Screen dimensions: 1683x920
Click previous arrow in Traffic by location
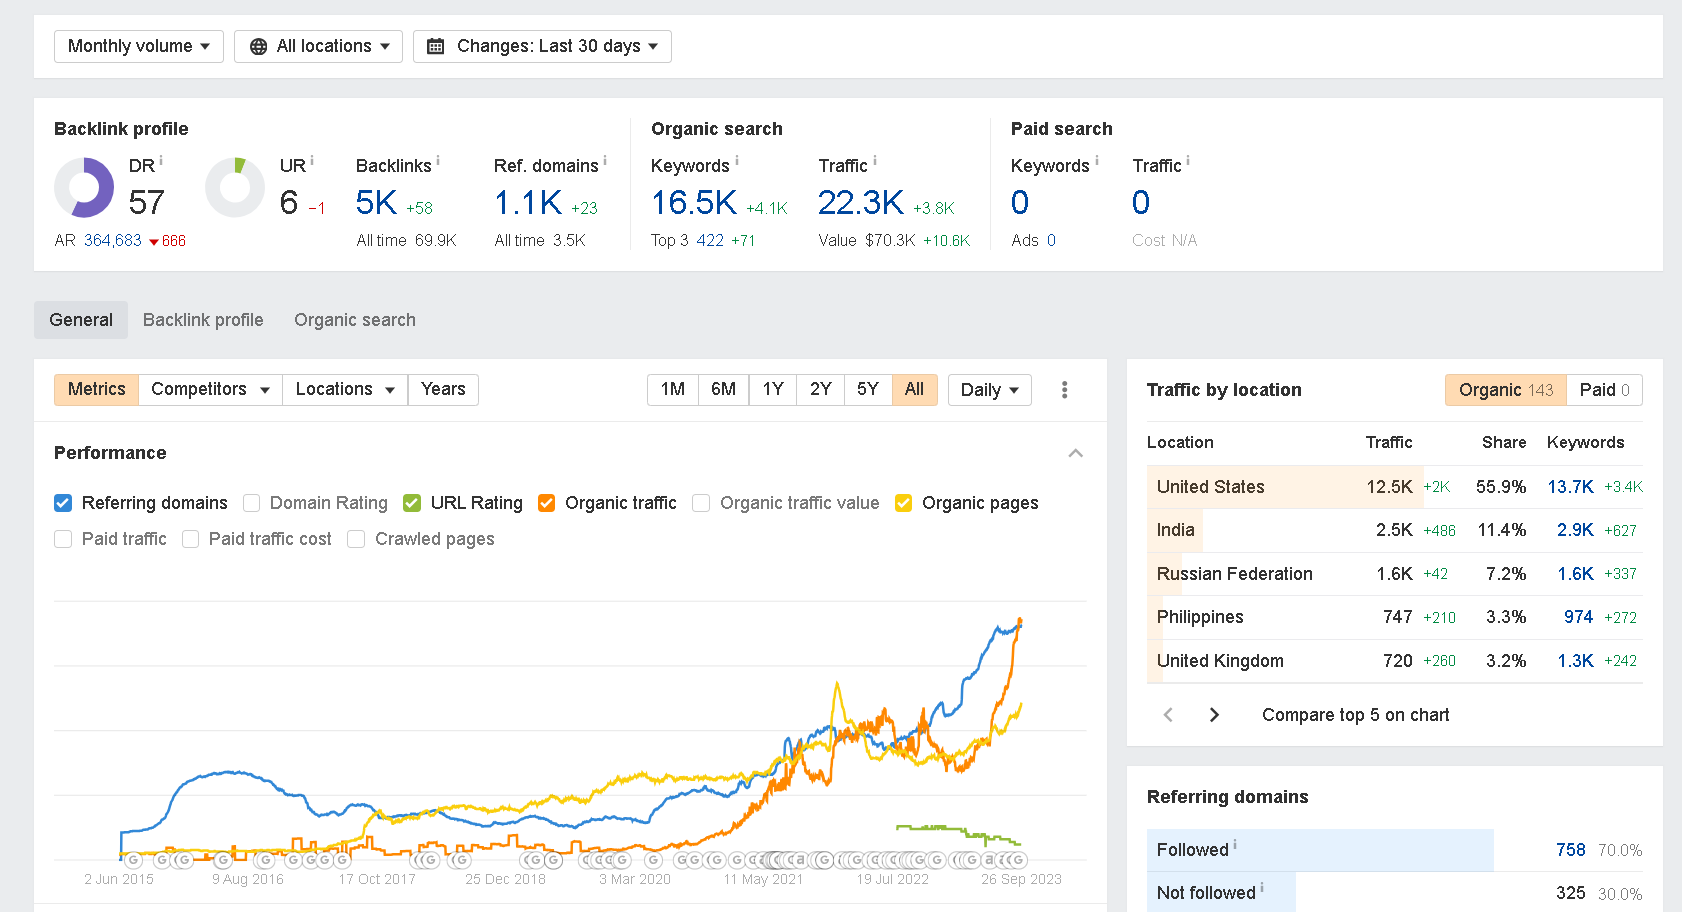(x=1168, y=715)
